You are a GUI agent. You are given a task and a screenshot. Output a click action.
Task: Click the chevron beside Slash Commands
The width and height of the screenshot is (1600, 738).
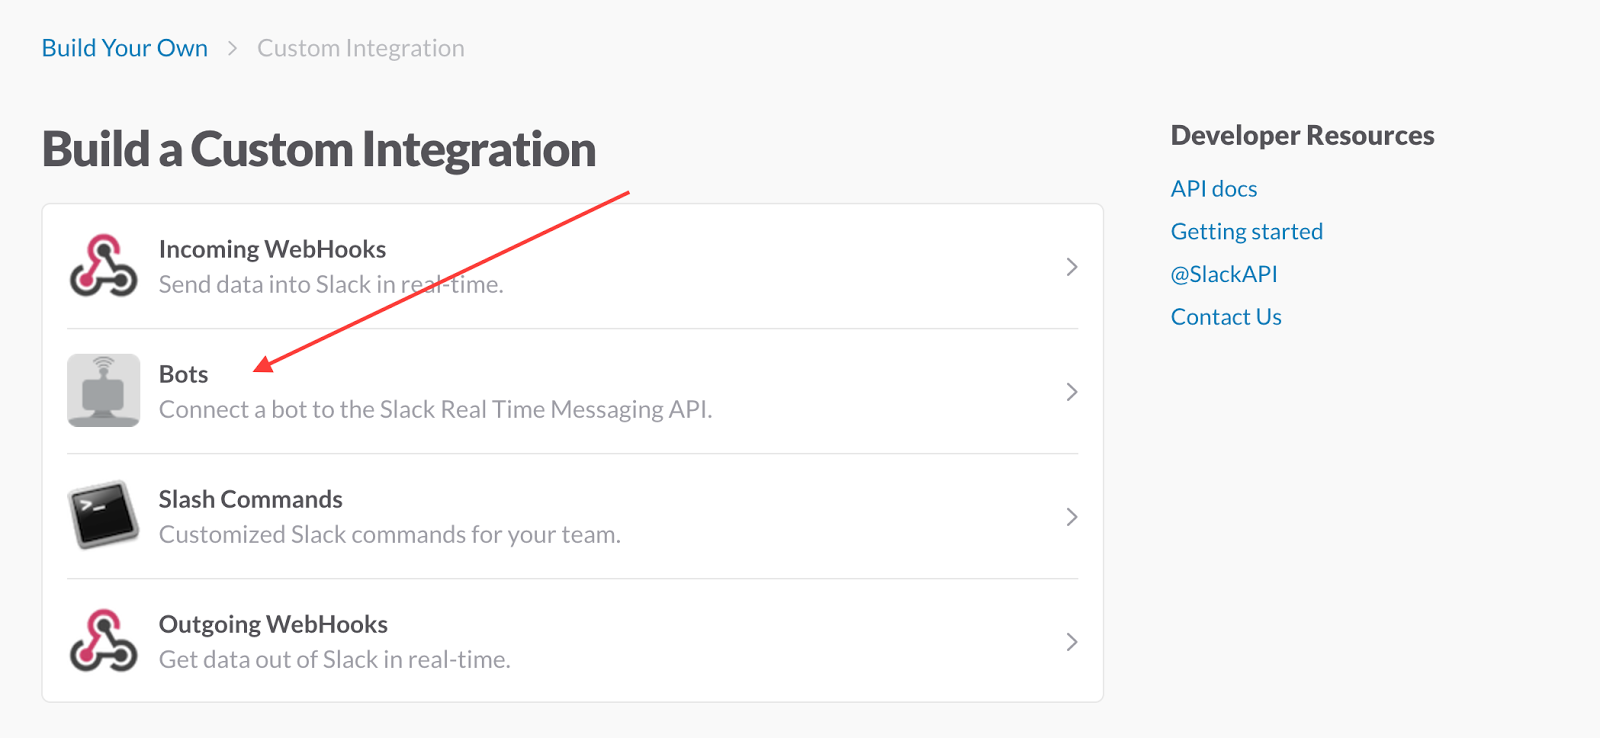1071,517
